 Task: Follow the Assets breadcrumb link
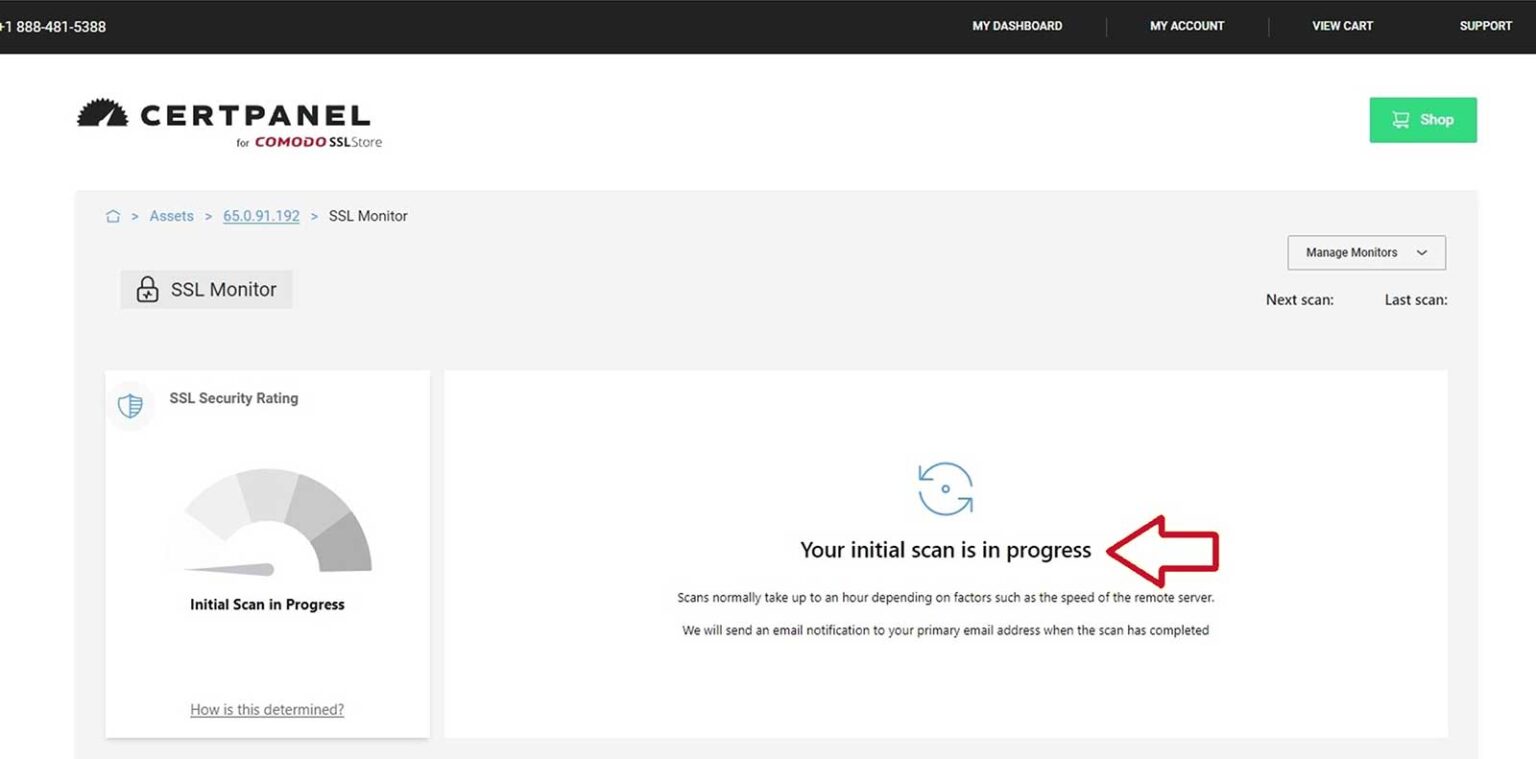tap(171, 215)
